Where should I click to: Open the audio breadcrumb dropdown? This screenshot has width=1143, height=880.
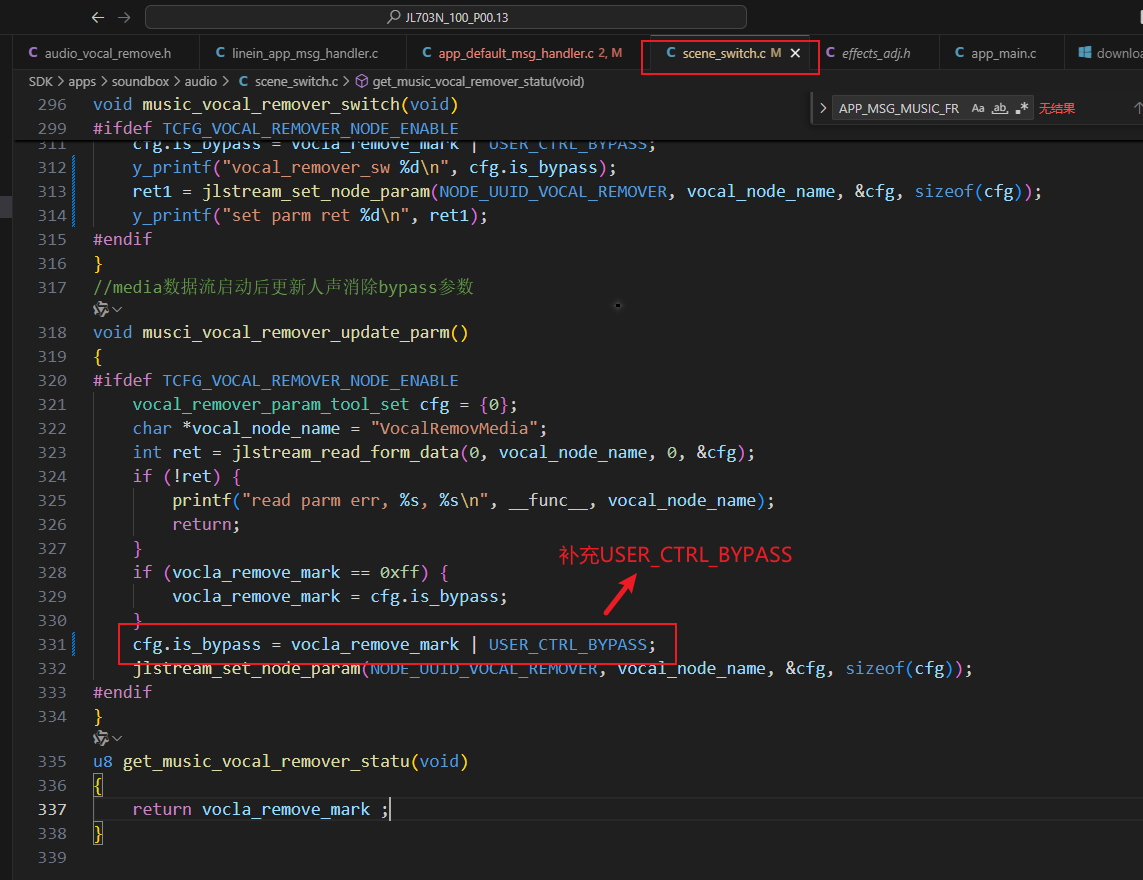200,82
